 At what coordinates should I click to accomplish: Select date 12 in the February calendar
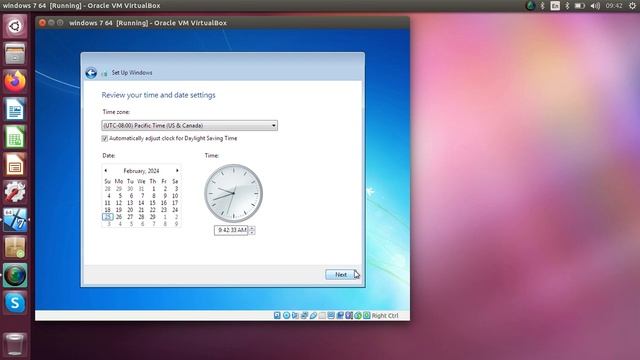pyautogui.click(x=119, y=203)
